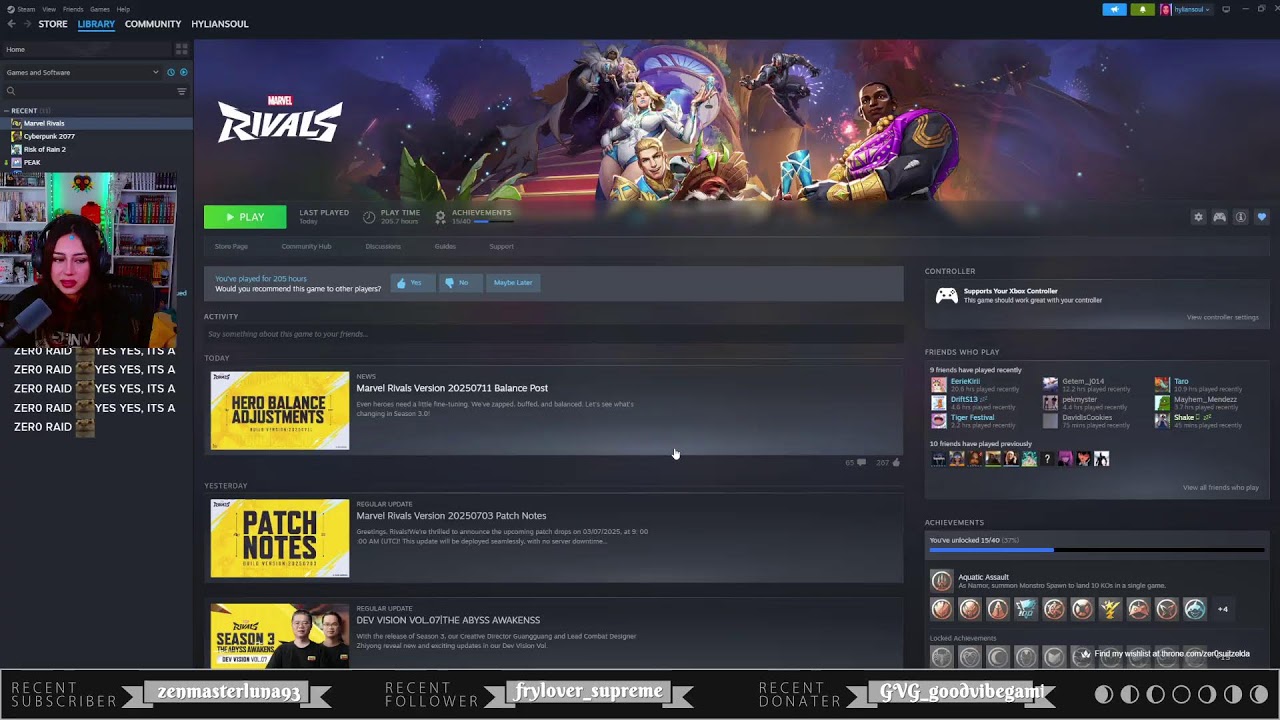Click comment icon on Balance Post
The width and height of the screenshot is (1280, 720).
(861, 463)
